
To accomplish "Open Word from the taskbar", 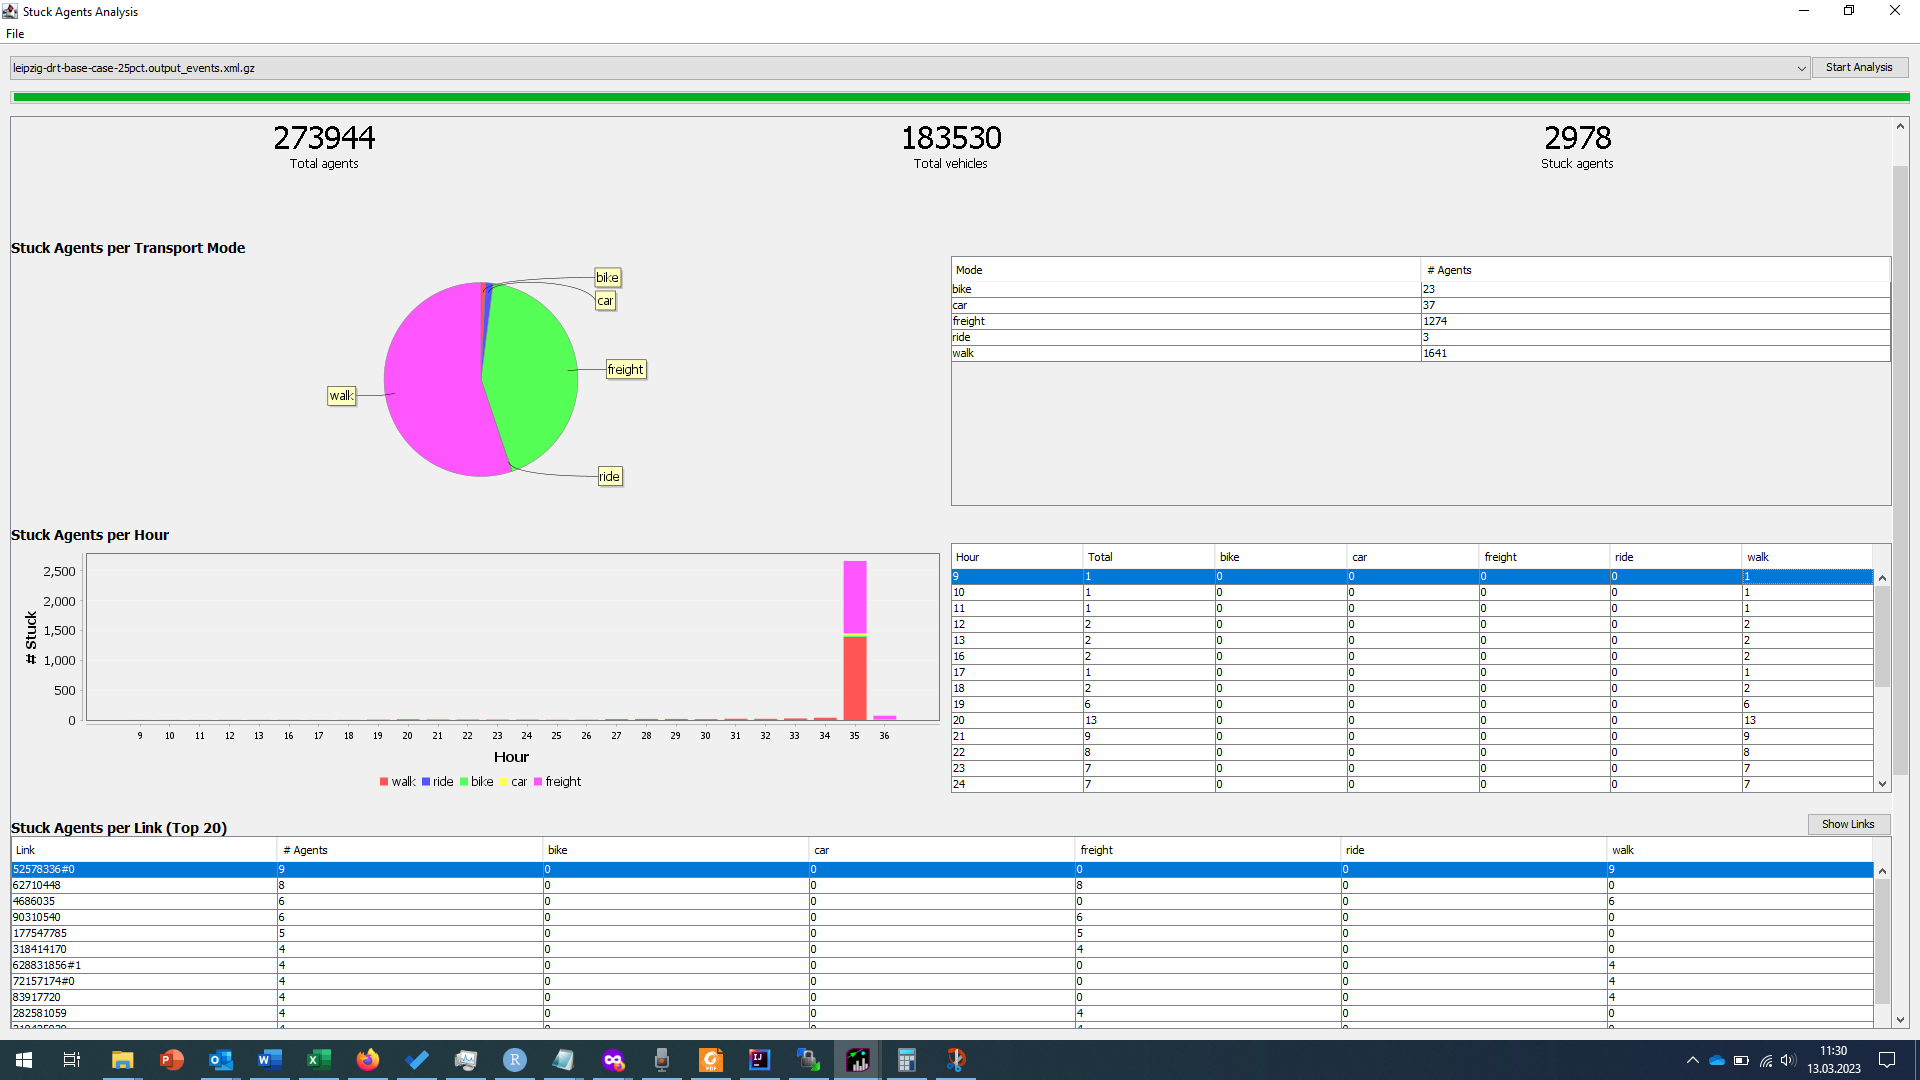I will tap(270, 1060).
